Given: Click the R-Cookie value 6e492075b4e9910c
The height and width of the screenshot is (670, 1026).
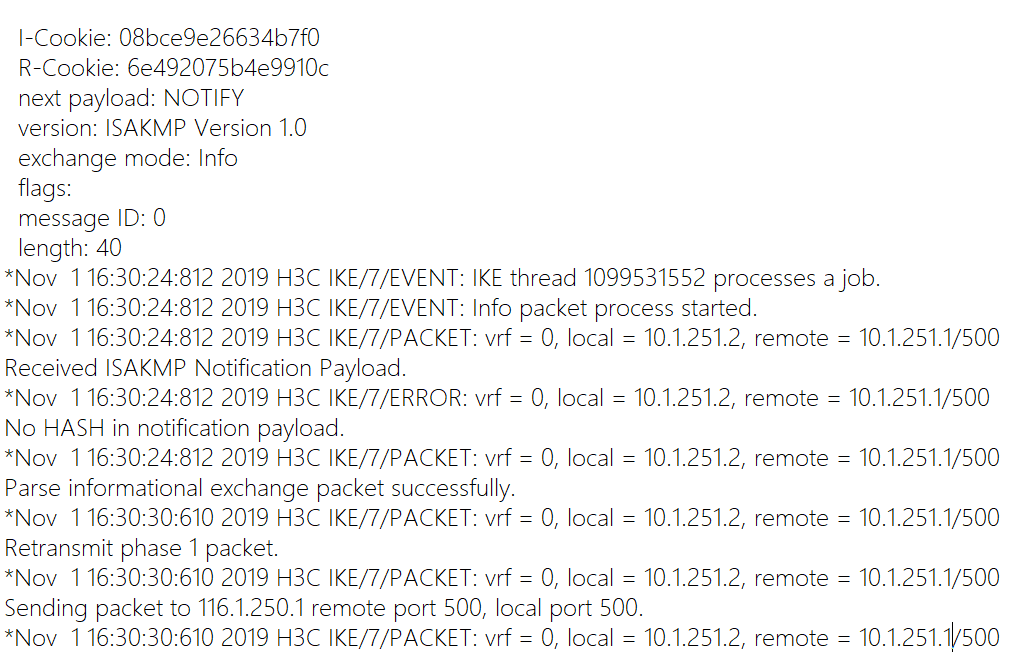Looking at the screenshot, I should point(228,68).
